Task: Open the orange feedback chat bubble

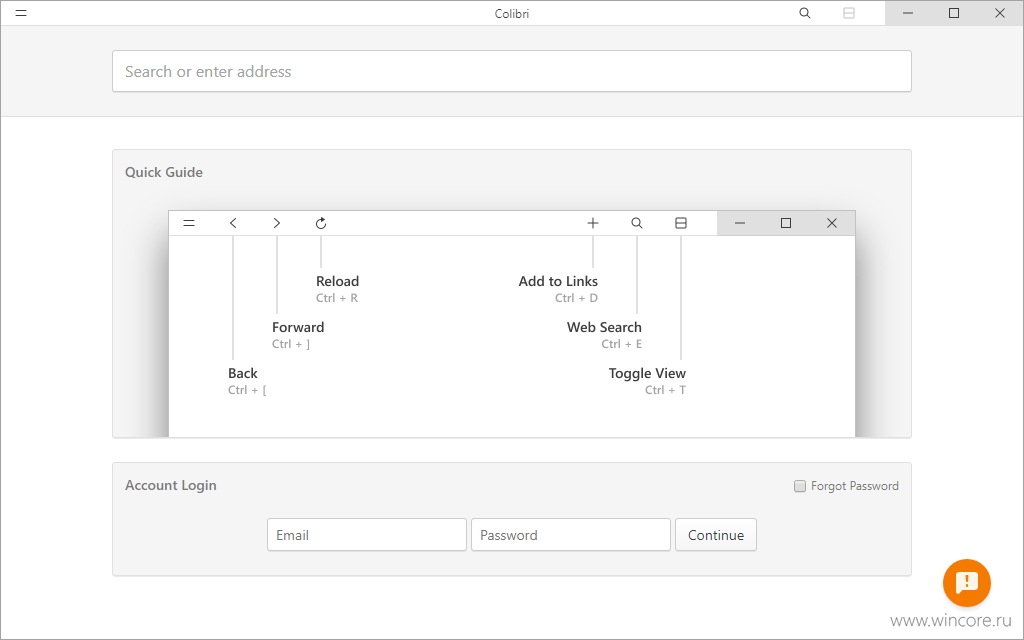Action: click(967, 583)
